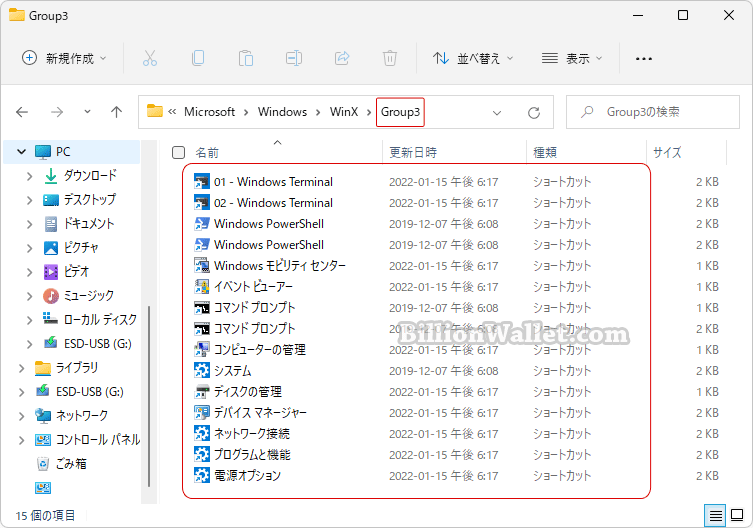This screenshot has height=528, width=753.
Task: Collapse the PC tree node
Action: coord(21,152)
